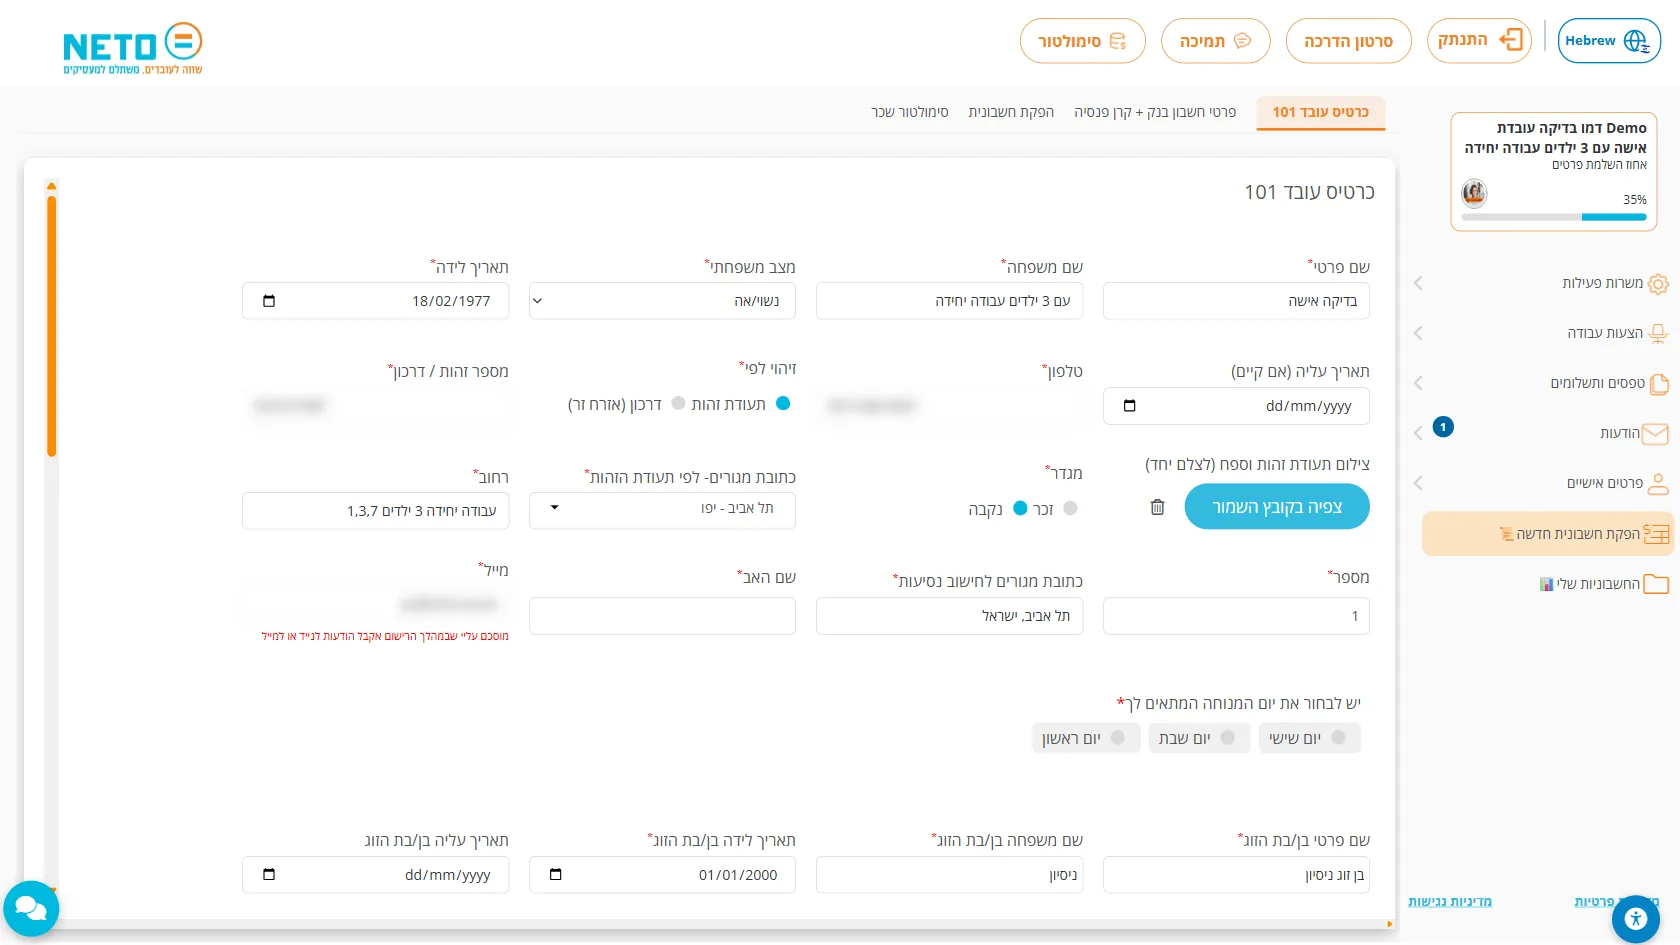Click הפקת חשבונית חדשה in sidebar
Image resolution: width=1680 pixels, height=945 pixels.
point(1547,534)
